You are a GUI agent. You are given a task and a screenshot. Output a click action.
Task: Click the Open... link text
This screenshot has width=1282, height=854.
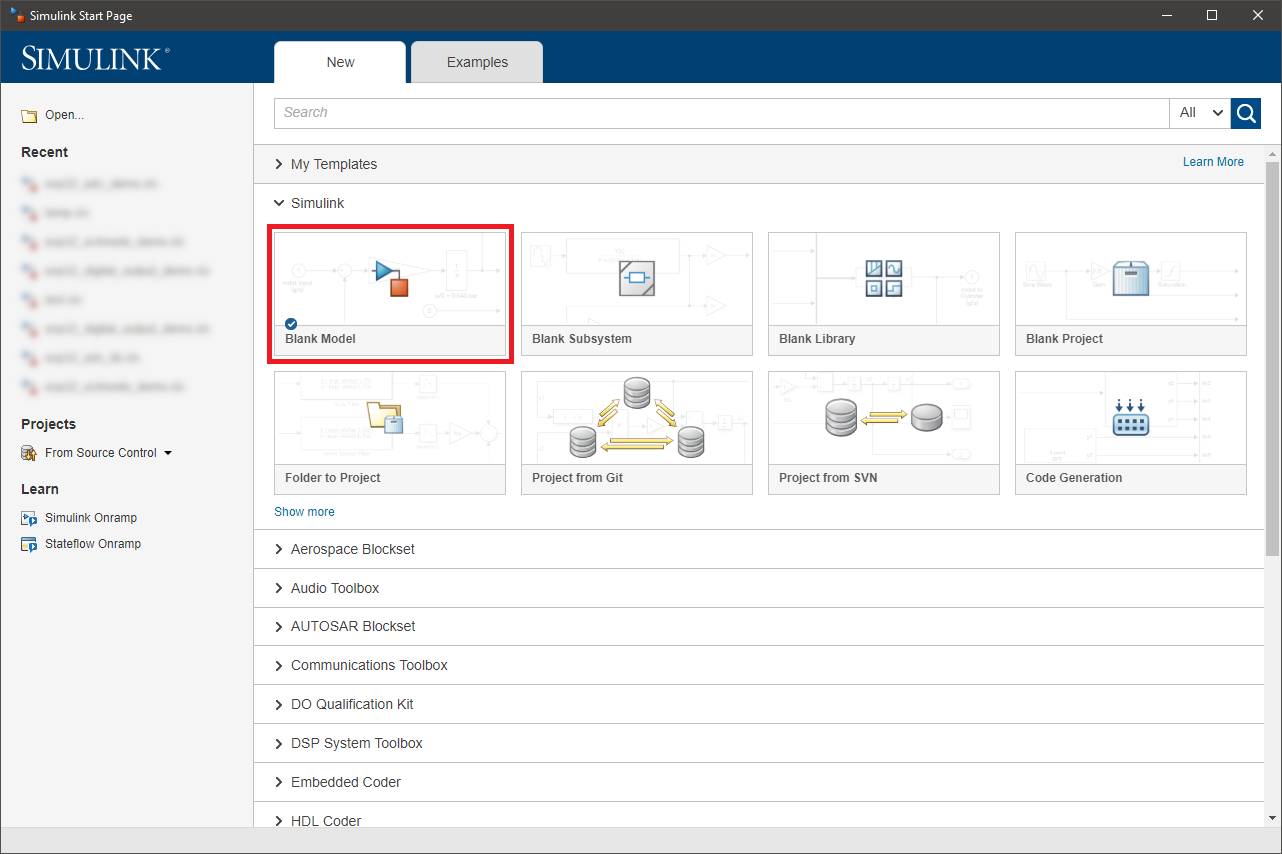coord(64,115)
